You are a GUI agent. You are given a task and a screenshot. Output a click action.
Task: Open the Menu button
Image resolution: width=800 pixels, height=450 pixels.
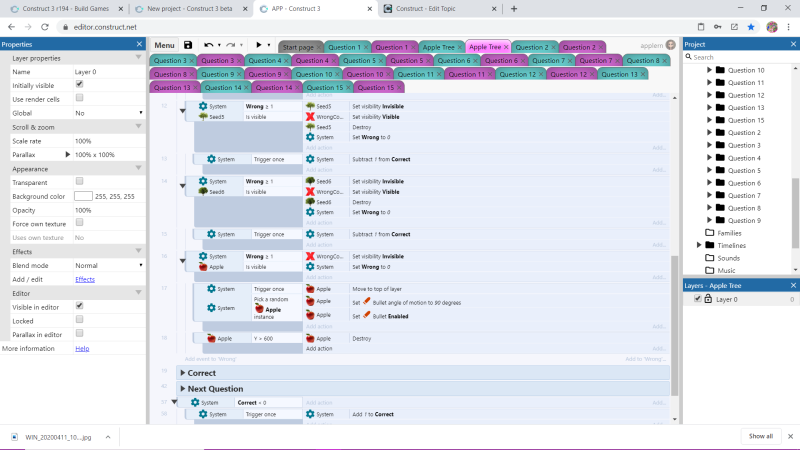(x=164, y=45)
